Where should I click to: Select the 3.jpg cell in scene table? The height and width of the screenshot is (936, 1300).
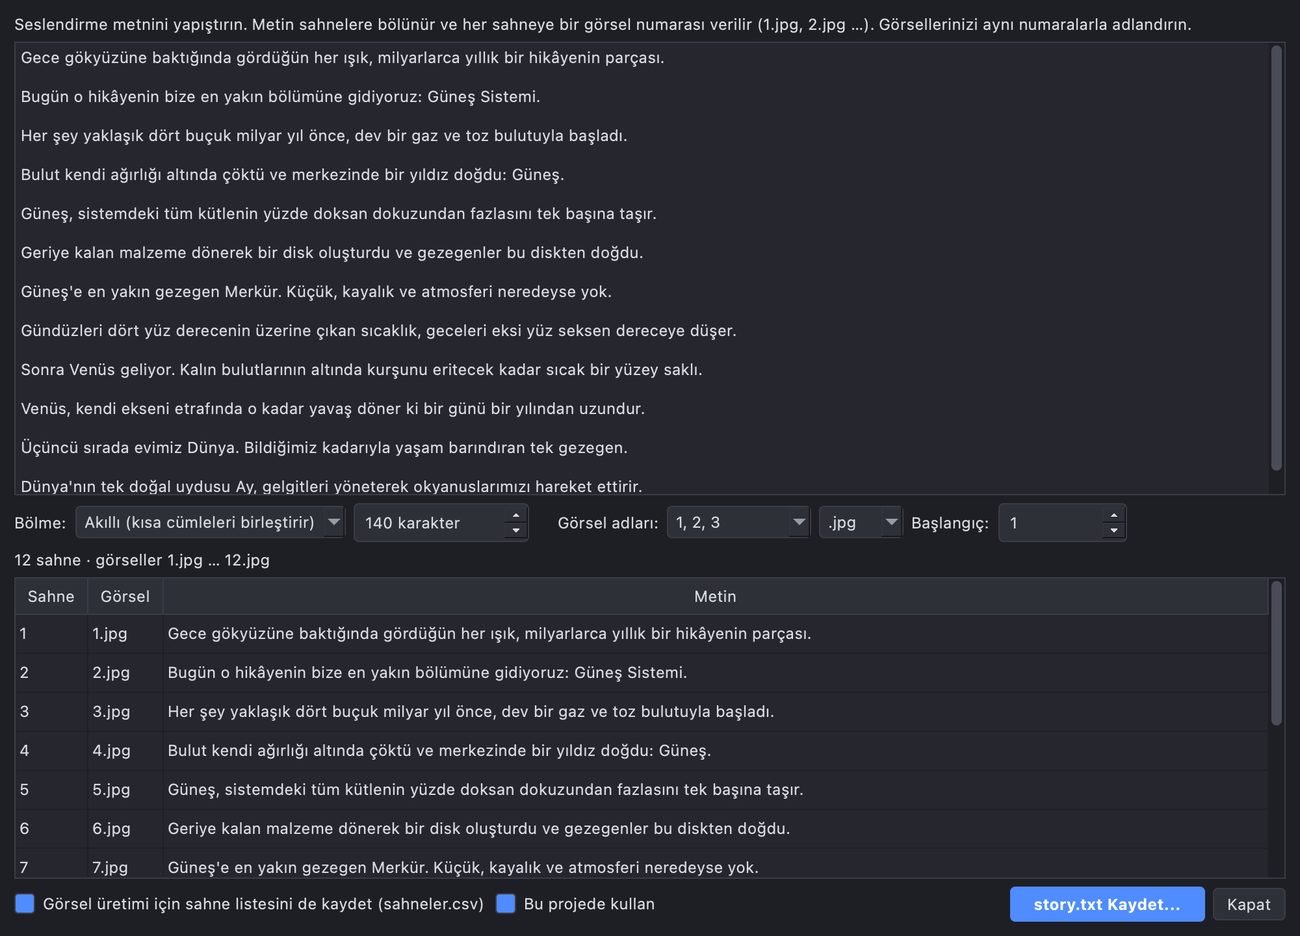click(x=125, y=712)
